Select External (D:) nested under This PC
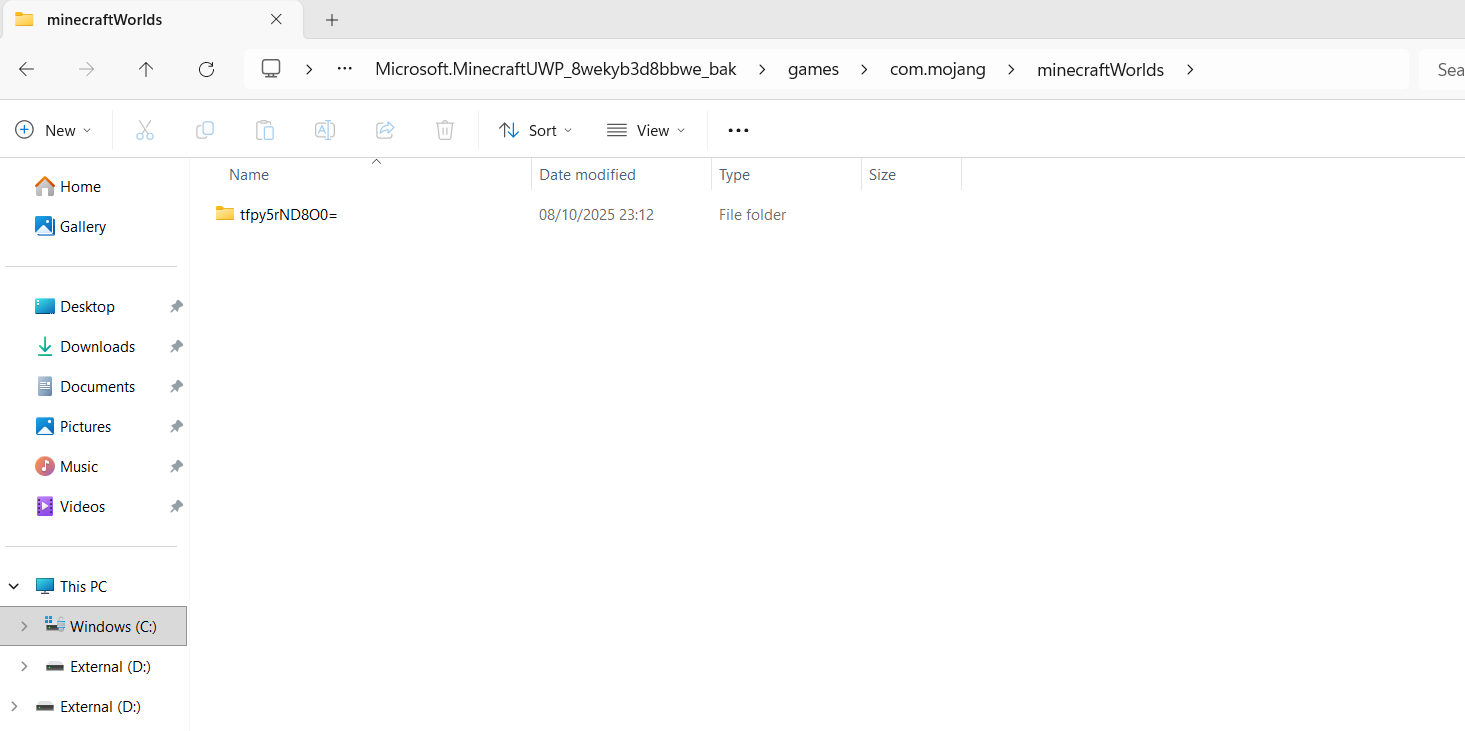This screenshot has height=731, width=1465. 110,666
